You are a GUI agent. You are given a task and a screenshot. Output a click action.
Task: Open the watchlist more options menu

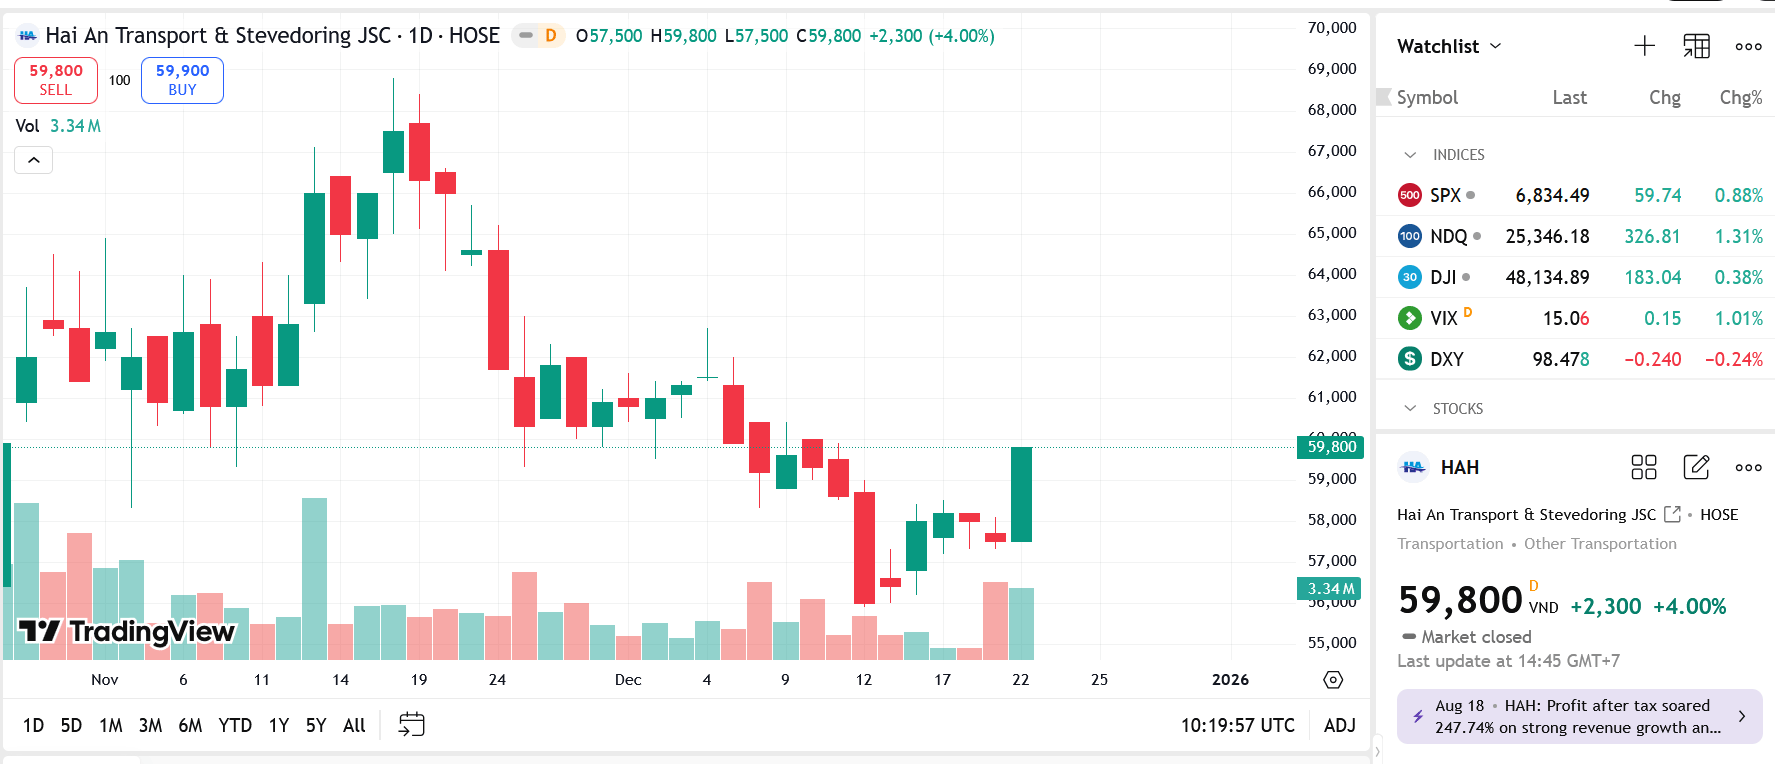pyautogui.click(x=1748, y=46)
